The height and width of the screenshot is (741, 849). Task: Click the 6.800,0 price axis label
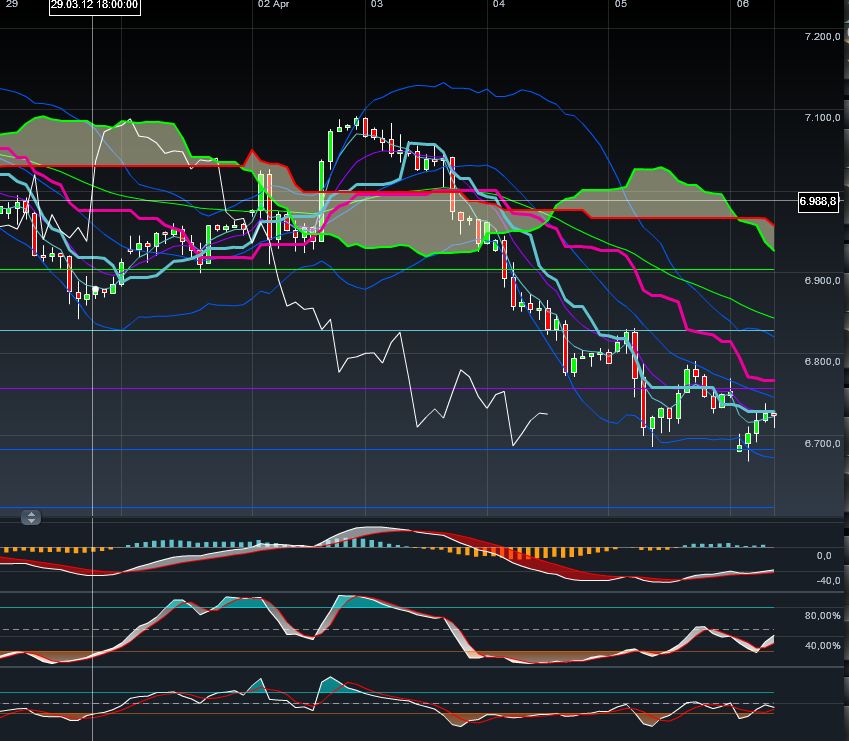pos(822,362)
